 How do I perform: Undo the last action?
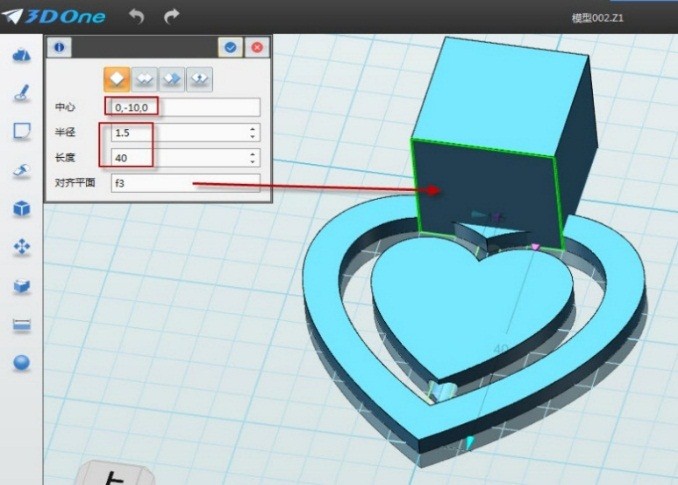137,17
